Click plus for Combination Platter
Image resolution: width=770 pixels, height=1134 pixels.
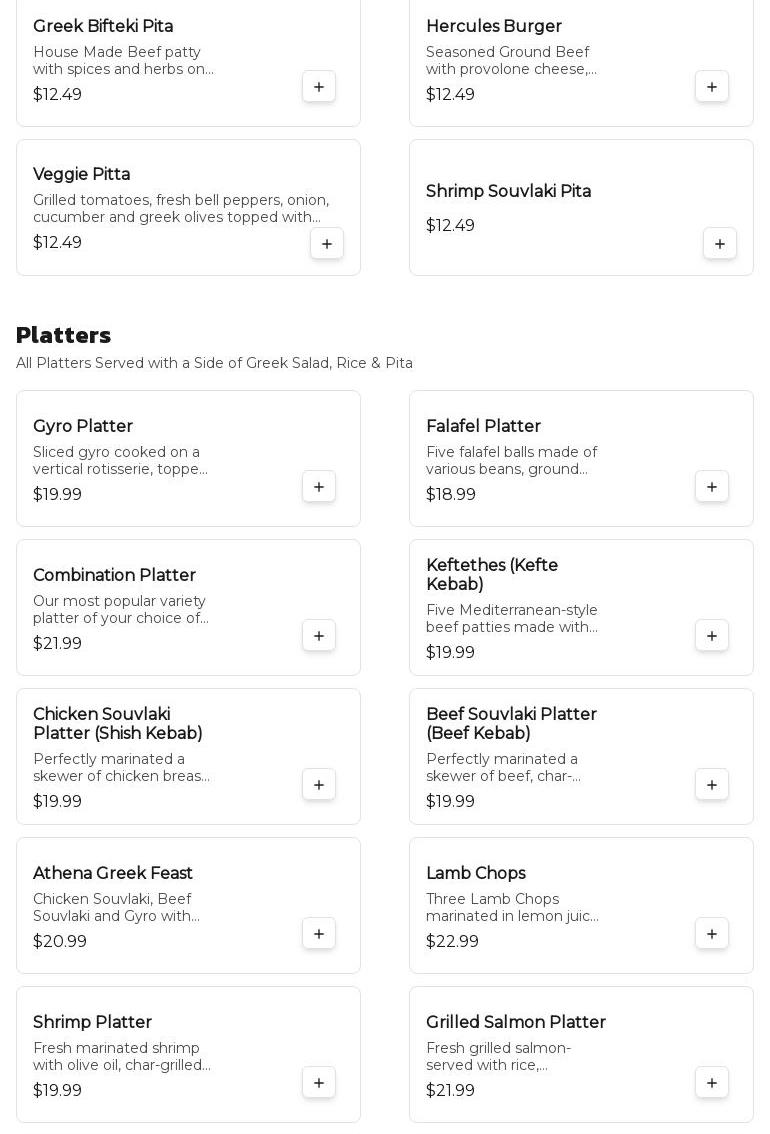tap(319, 636)
